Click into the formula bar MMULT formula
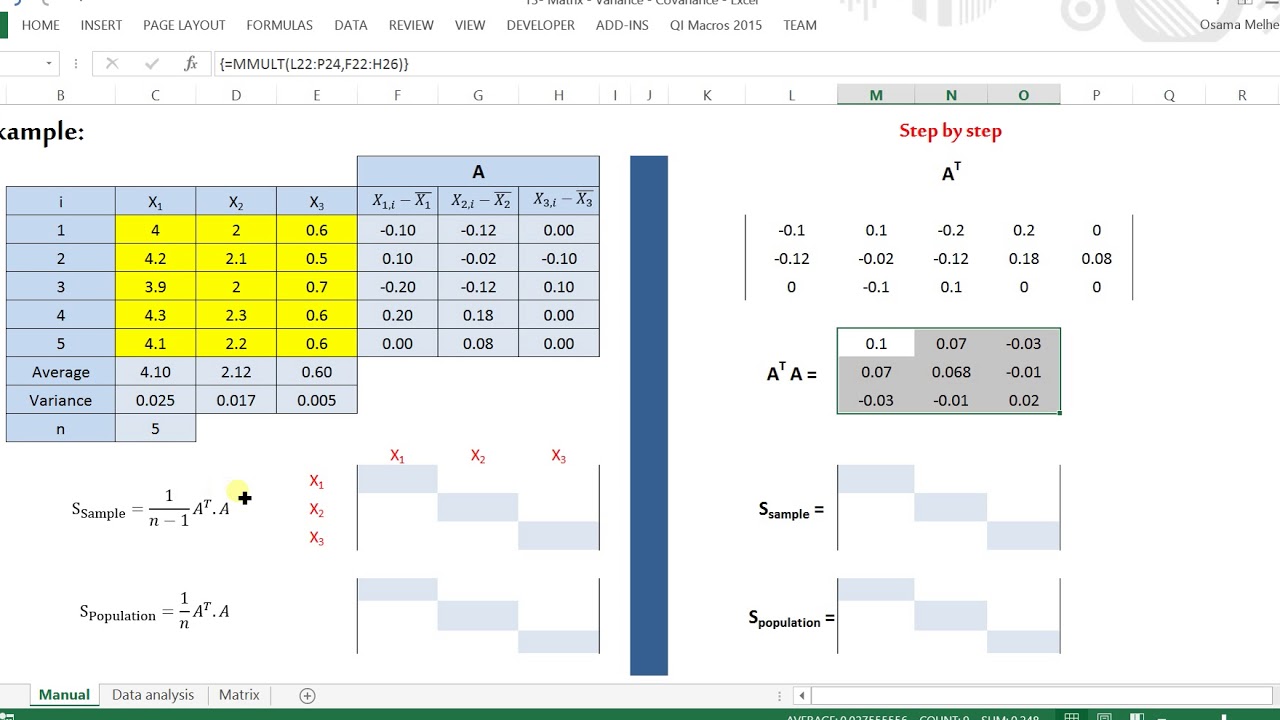 tap(314, 64)
